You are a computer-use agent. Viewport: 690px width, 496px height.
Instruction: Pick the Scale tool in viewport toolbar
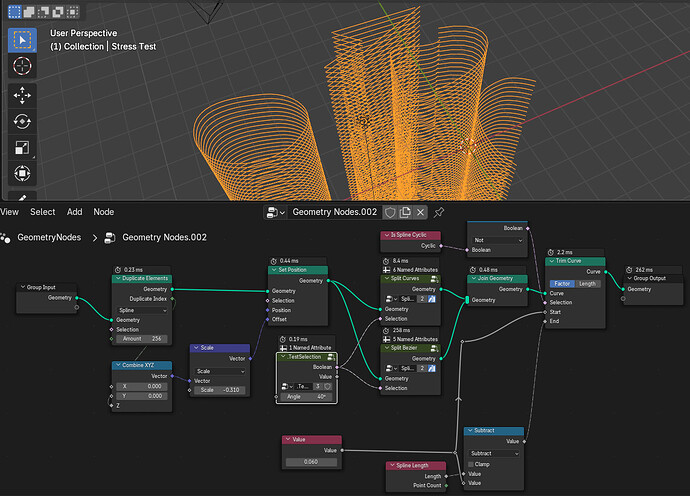point(22,147)
